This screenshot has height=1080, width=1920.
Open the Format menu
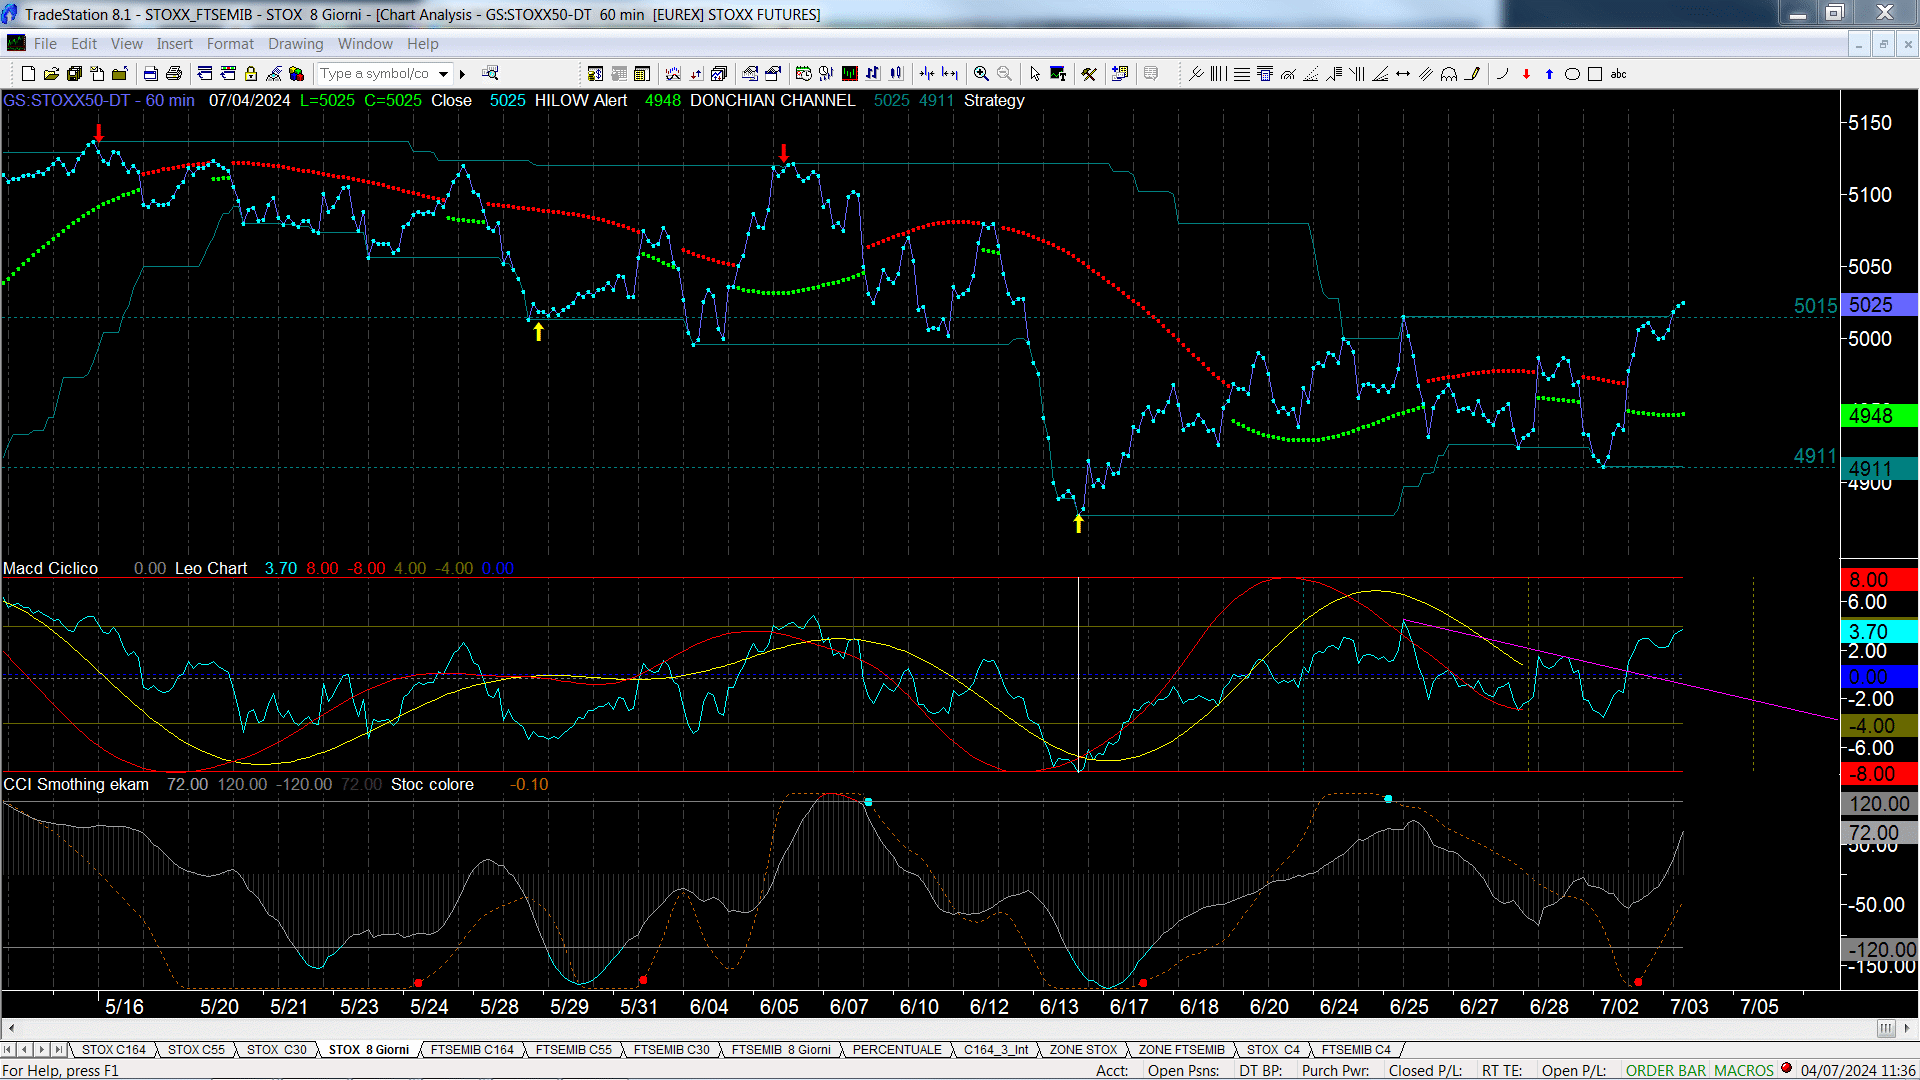click(230, 44)
